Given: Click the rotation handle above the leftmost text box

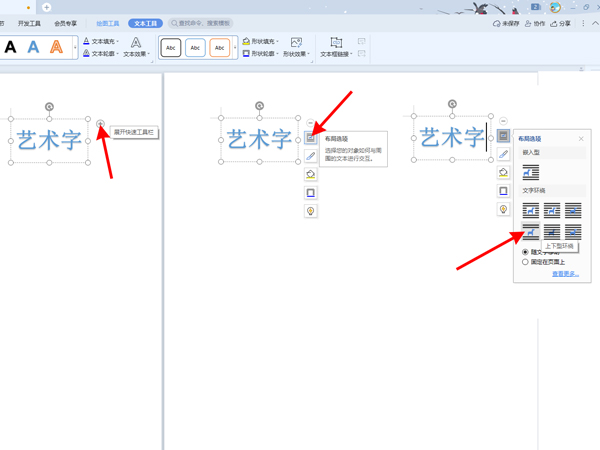Looking at the screenshot, I should 49,106.
